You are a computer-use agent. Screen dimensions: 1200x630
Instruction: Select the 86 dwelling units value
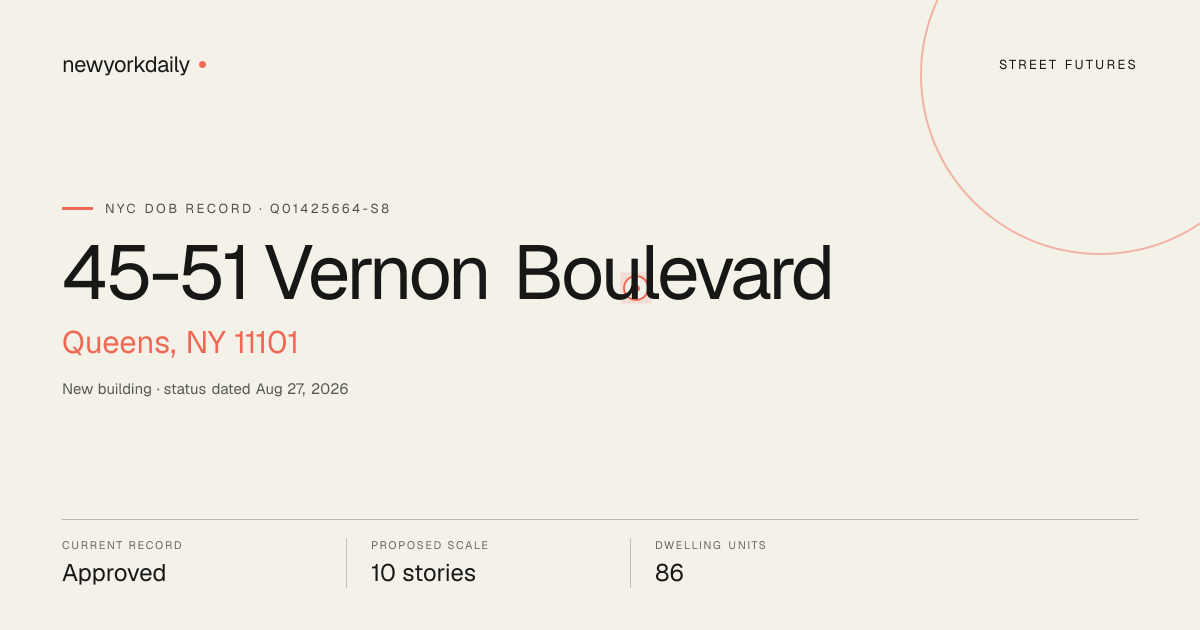pyautogui.click(x=669, y=573)
